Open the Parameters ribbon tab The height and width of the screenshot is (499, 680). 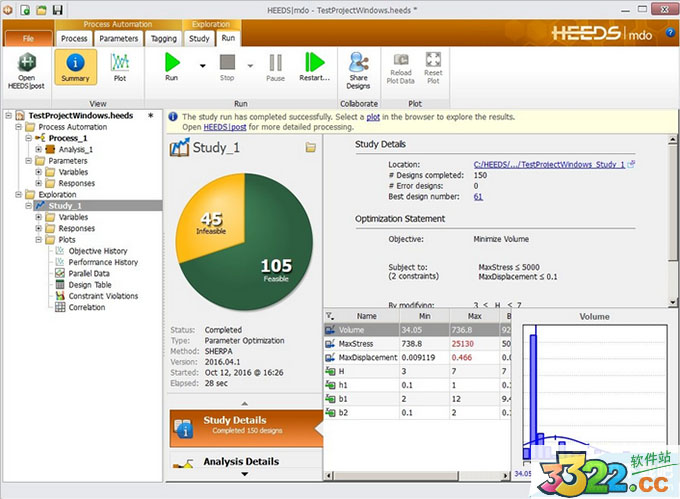(118, 39)
